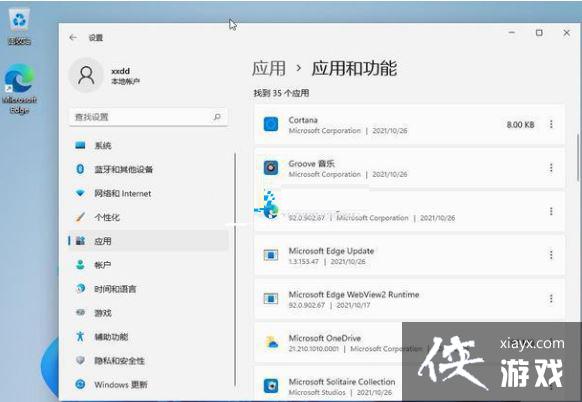Image resolution: width=582 pixels, height=402 pixels.
Task: Open 隐私和安全性 settings from the sidebar
Action: (x=148, y=360)
